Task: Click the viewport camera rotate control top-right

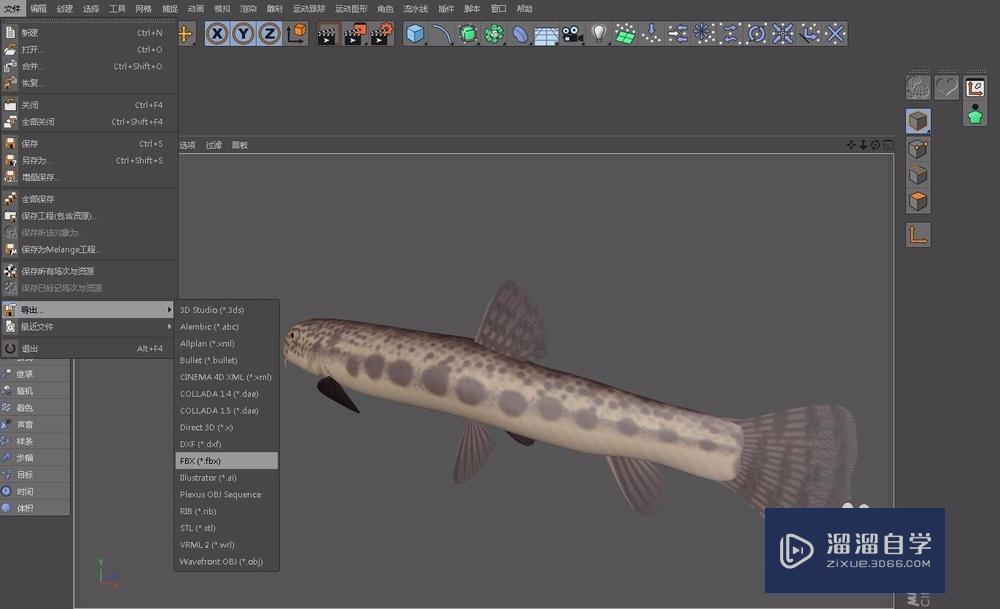Action: pyautogui.click(x=873, y=145)
